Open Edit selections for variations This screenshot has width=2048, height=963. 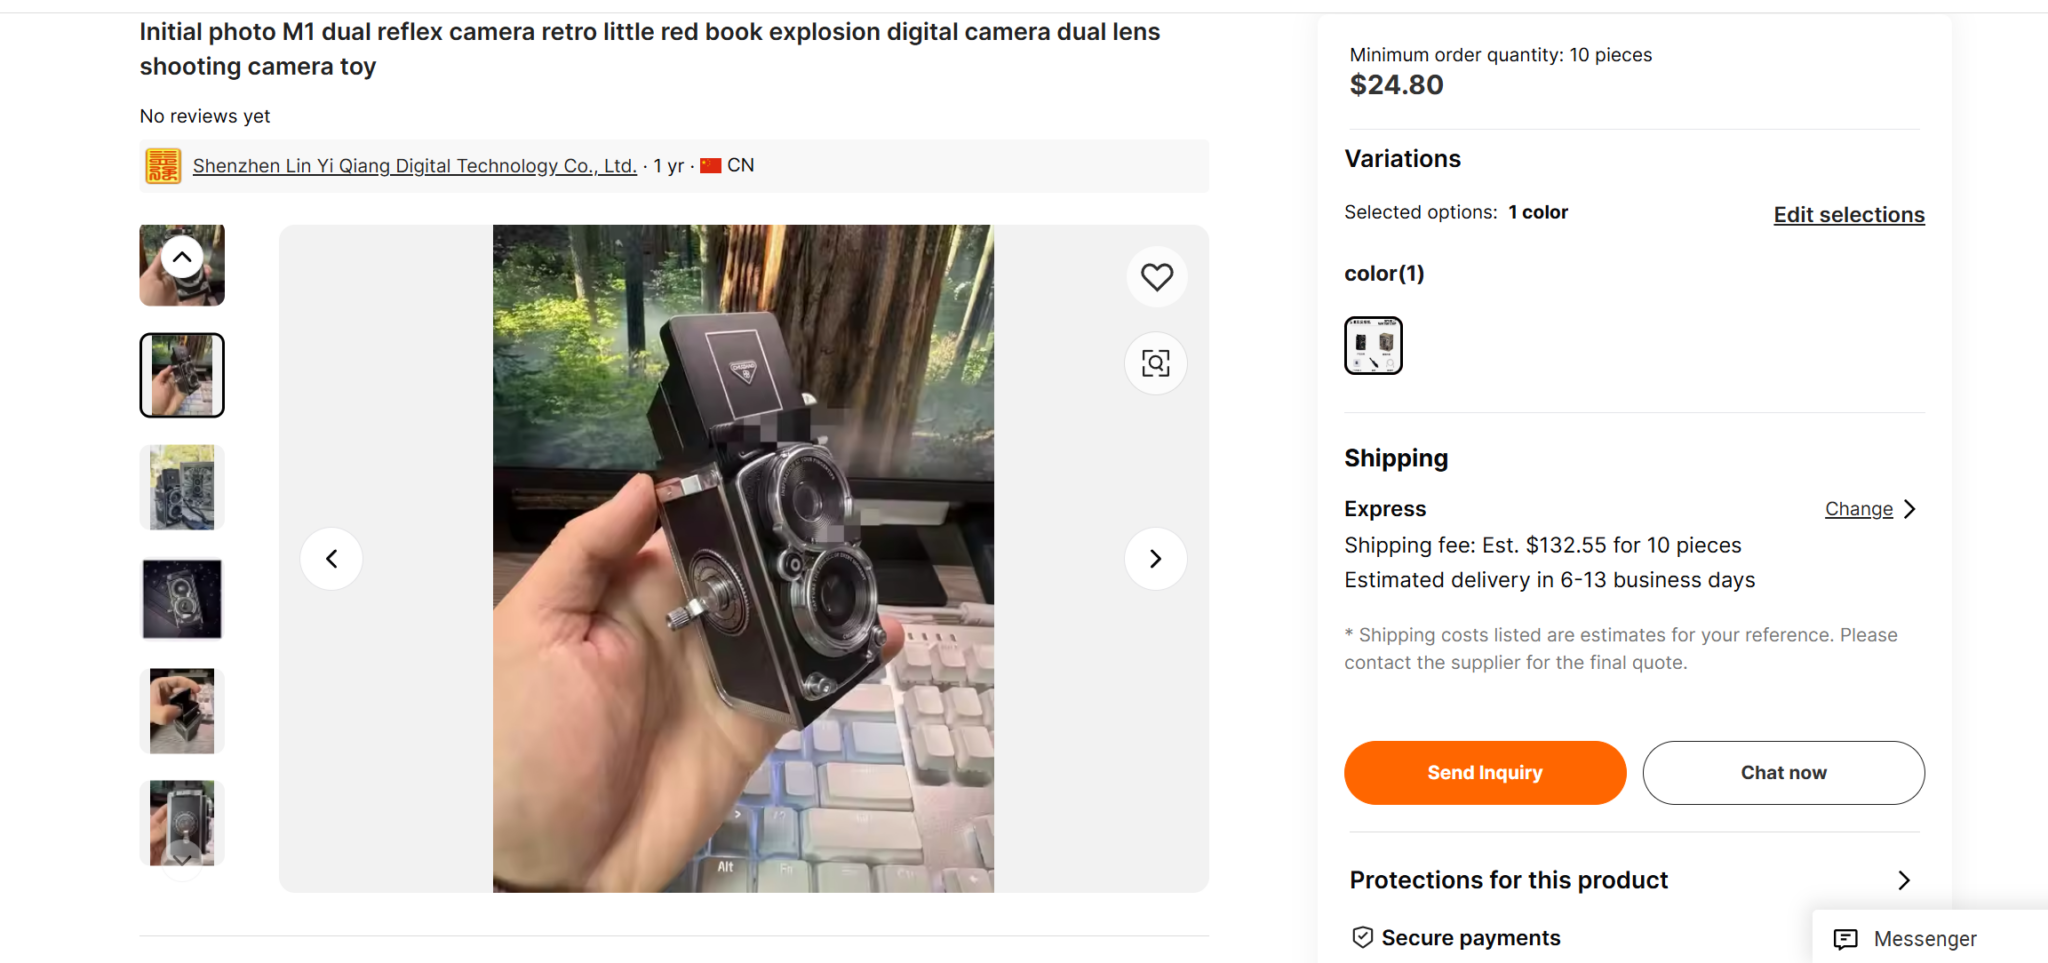[1848, 214]
